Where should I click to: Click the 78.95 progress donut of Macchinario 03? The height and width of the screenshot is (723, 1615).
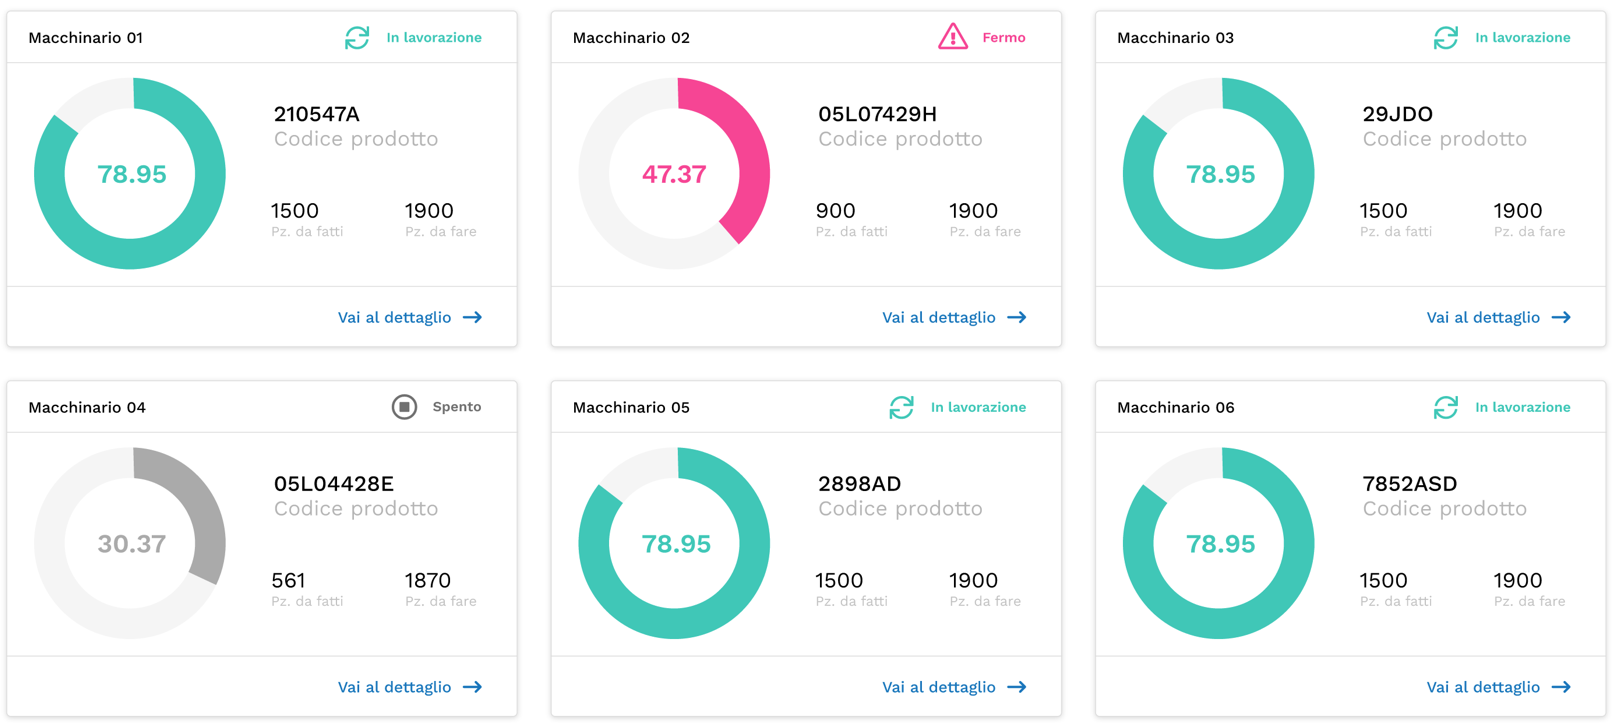(1219, 174)
